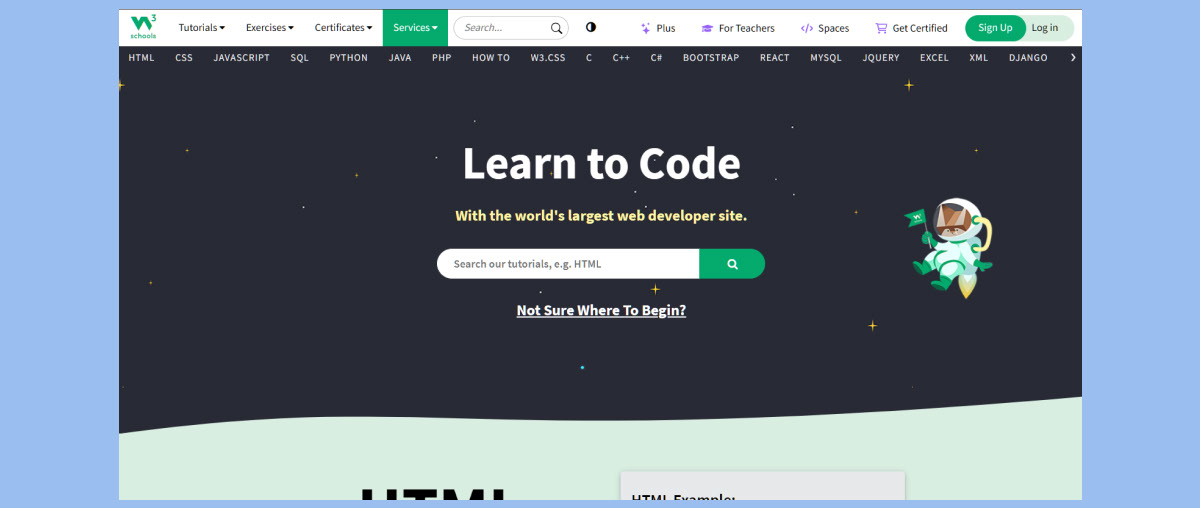The width and height of the screenshot is (1200, 508).
Task: Select XML in the topic bar
Action: (x=978, y=58)
